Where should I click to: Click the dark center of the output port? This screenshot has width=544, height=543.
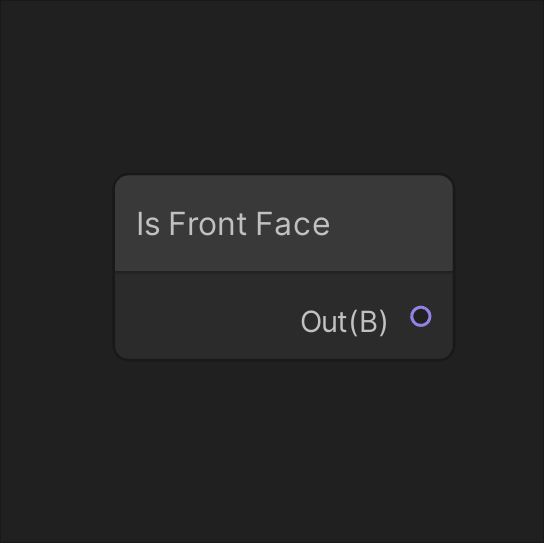click(x=420, y=316)
